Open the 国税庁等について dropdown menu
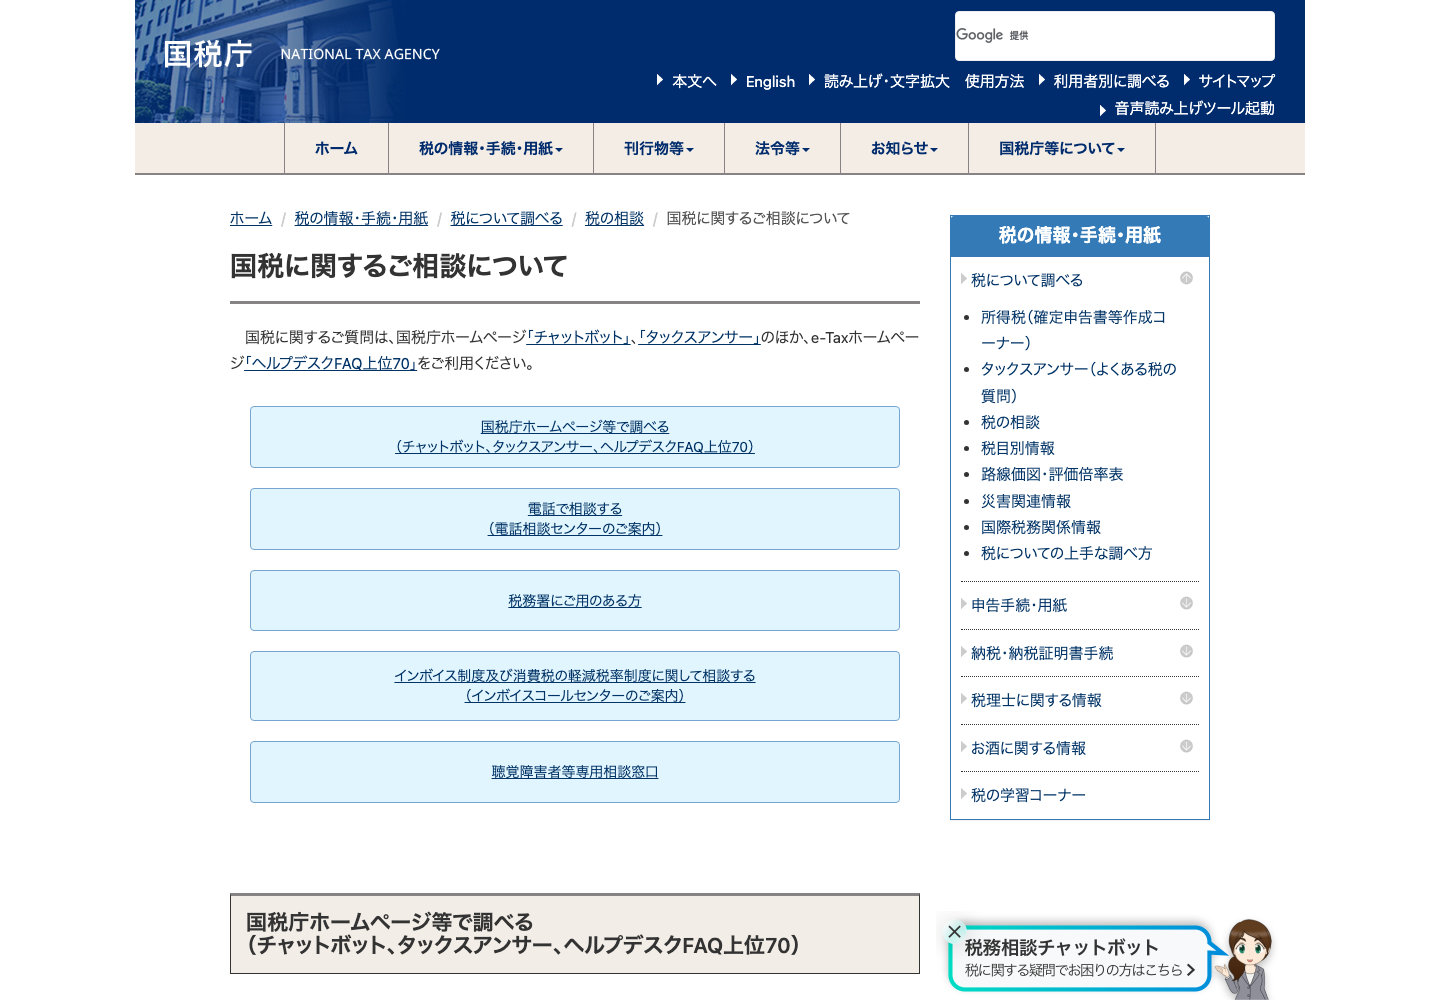 coord(1062,148)
